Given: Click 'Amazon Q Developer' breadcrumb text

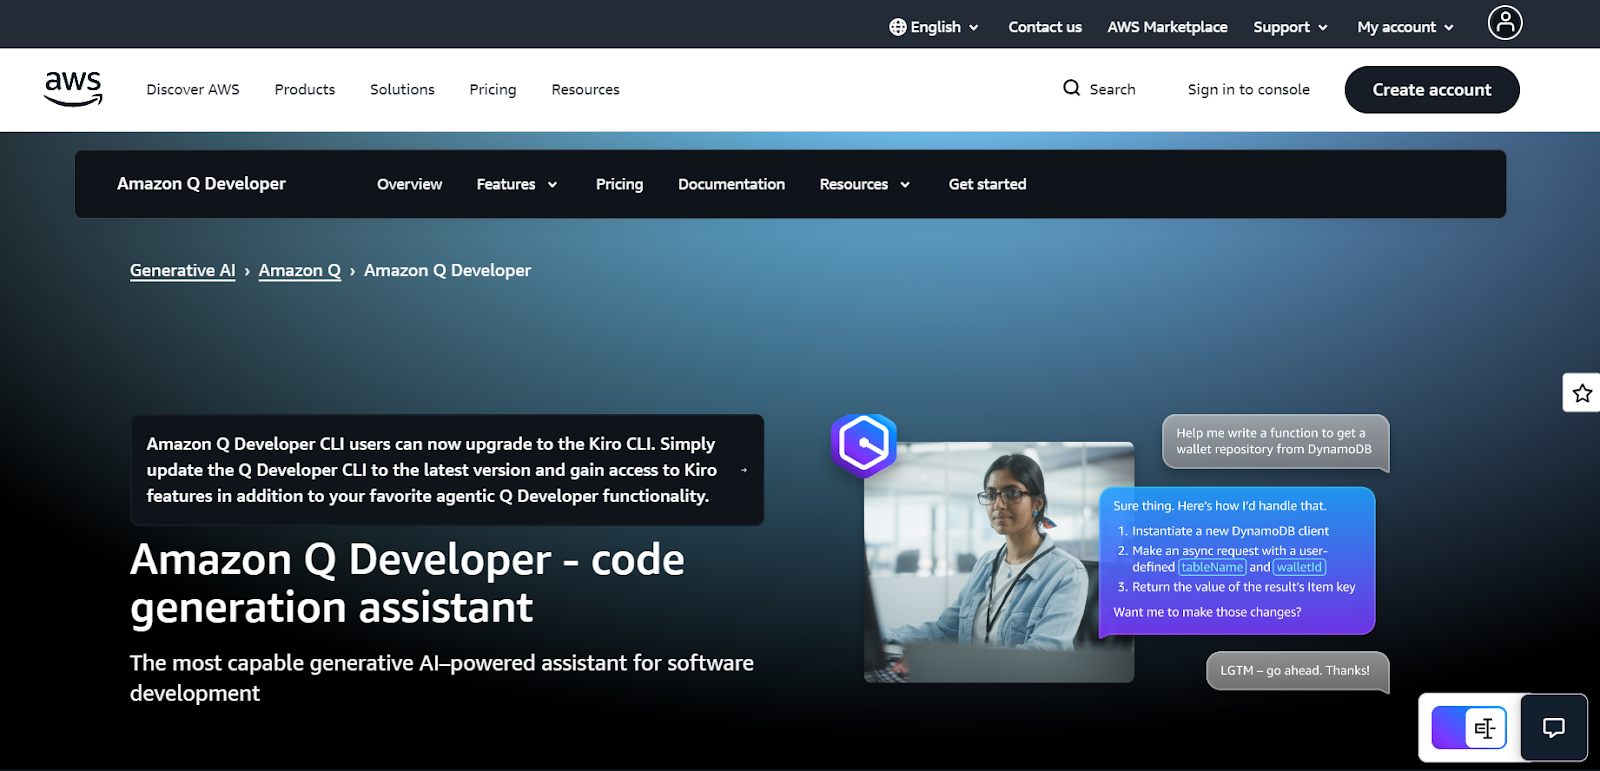Looking at the screenshot, I should pos(447,270).
